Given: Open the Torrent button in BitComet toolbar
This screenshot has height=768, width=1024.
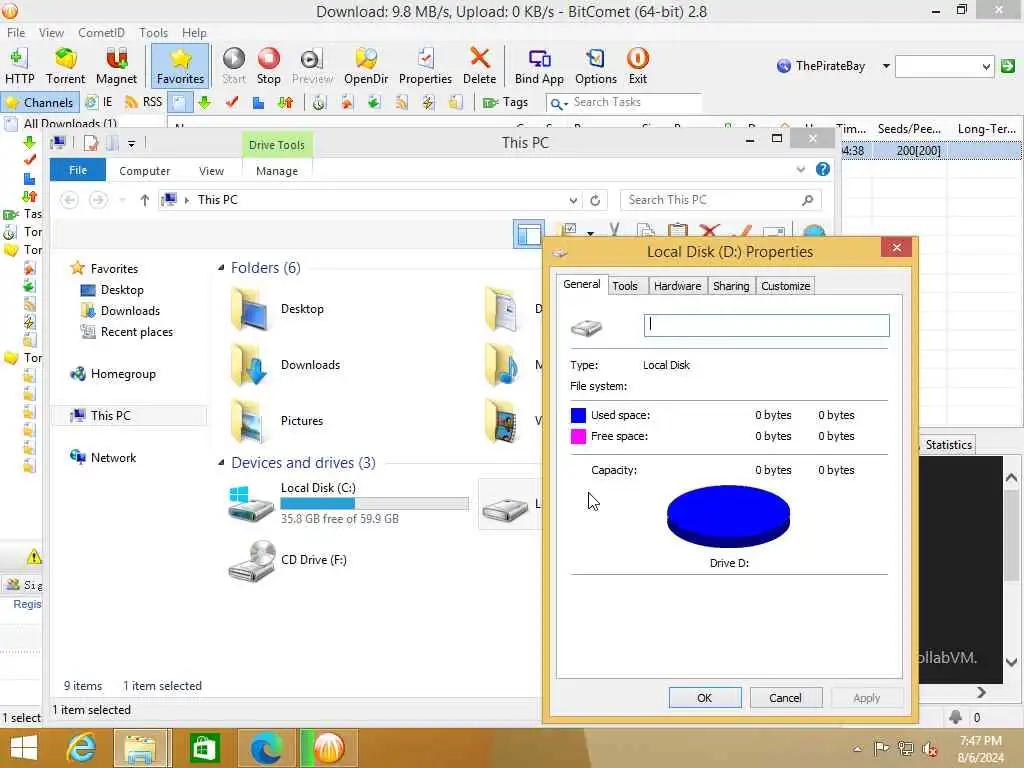Looking at the screenshot, I should click(x=65, y=66).
